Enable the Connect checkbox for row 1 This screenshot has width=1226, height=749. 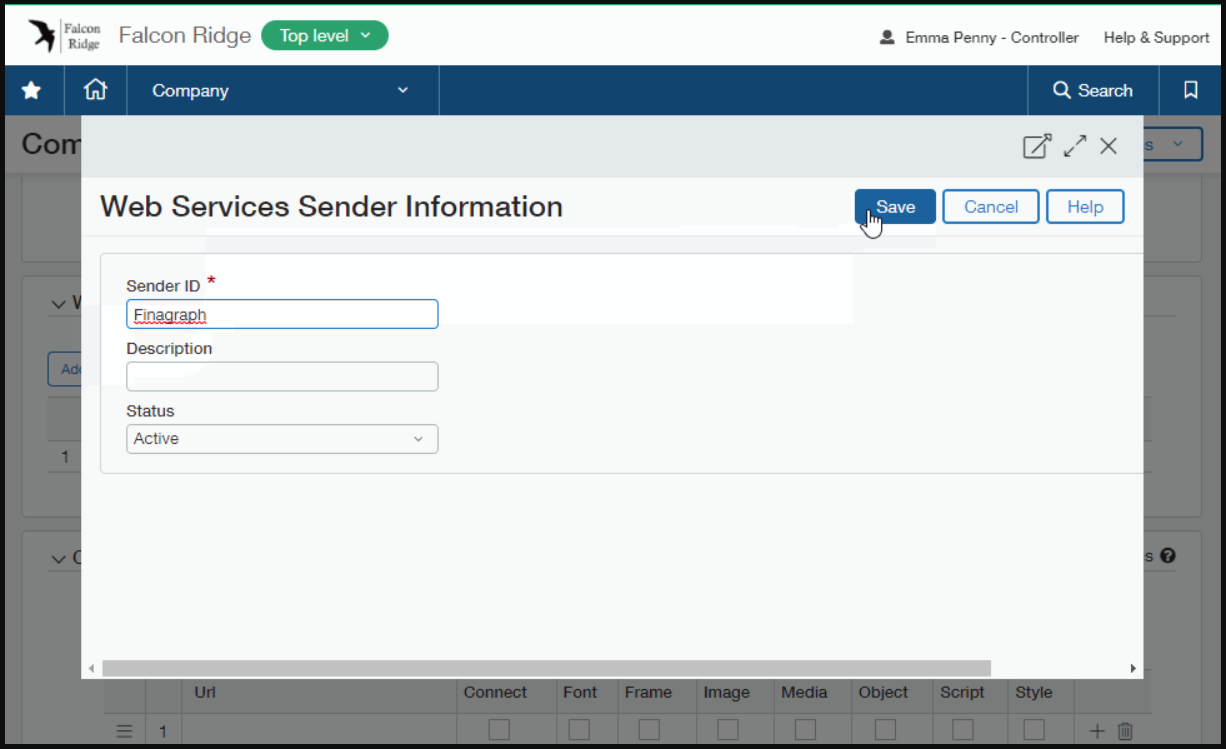499,730
